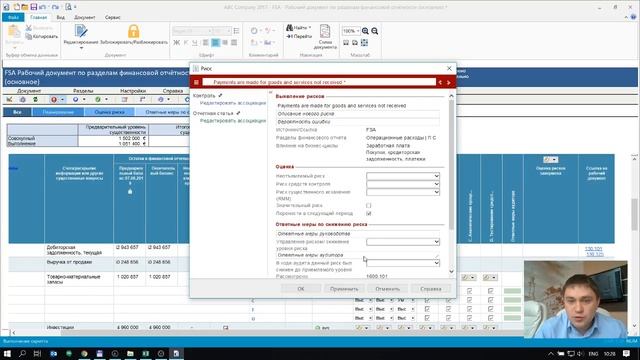Click scroll-down arrow of Риск dialog
Viewport: 640px width, 360px height.
(x=451, y=271)
